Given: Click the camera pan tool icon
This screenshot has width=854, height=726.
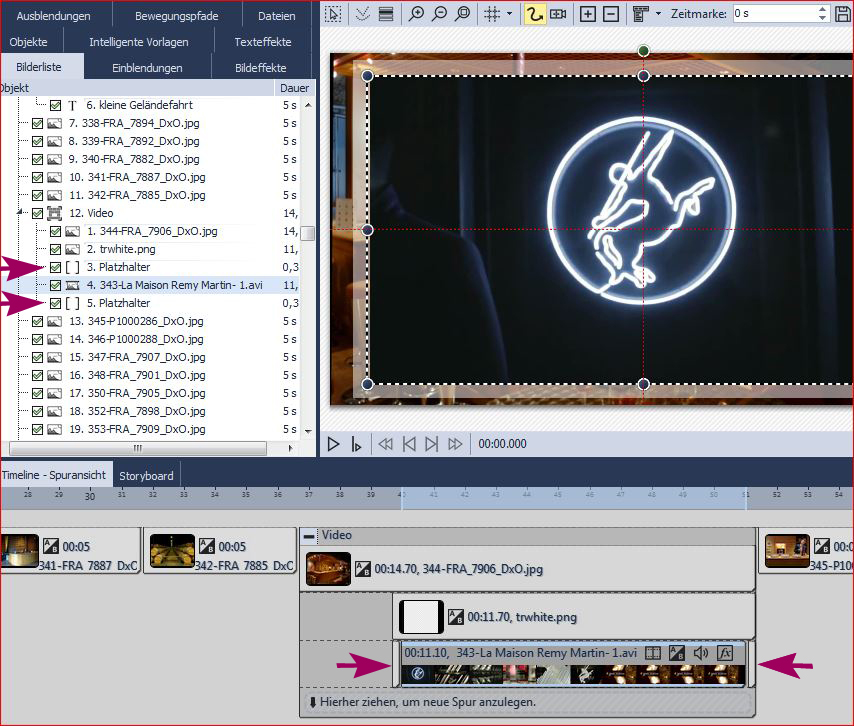Looking at the screenshot, I should point(558,14).
